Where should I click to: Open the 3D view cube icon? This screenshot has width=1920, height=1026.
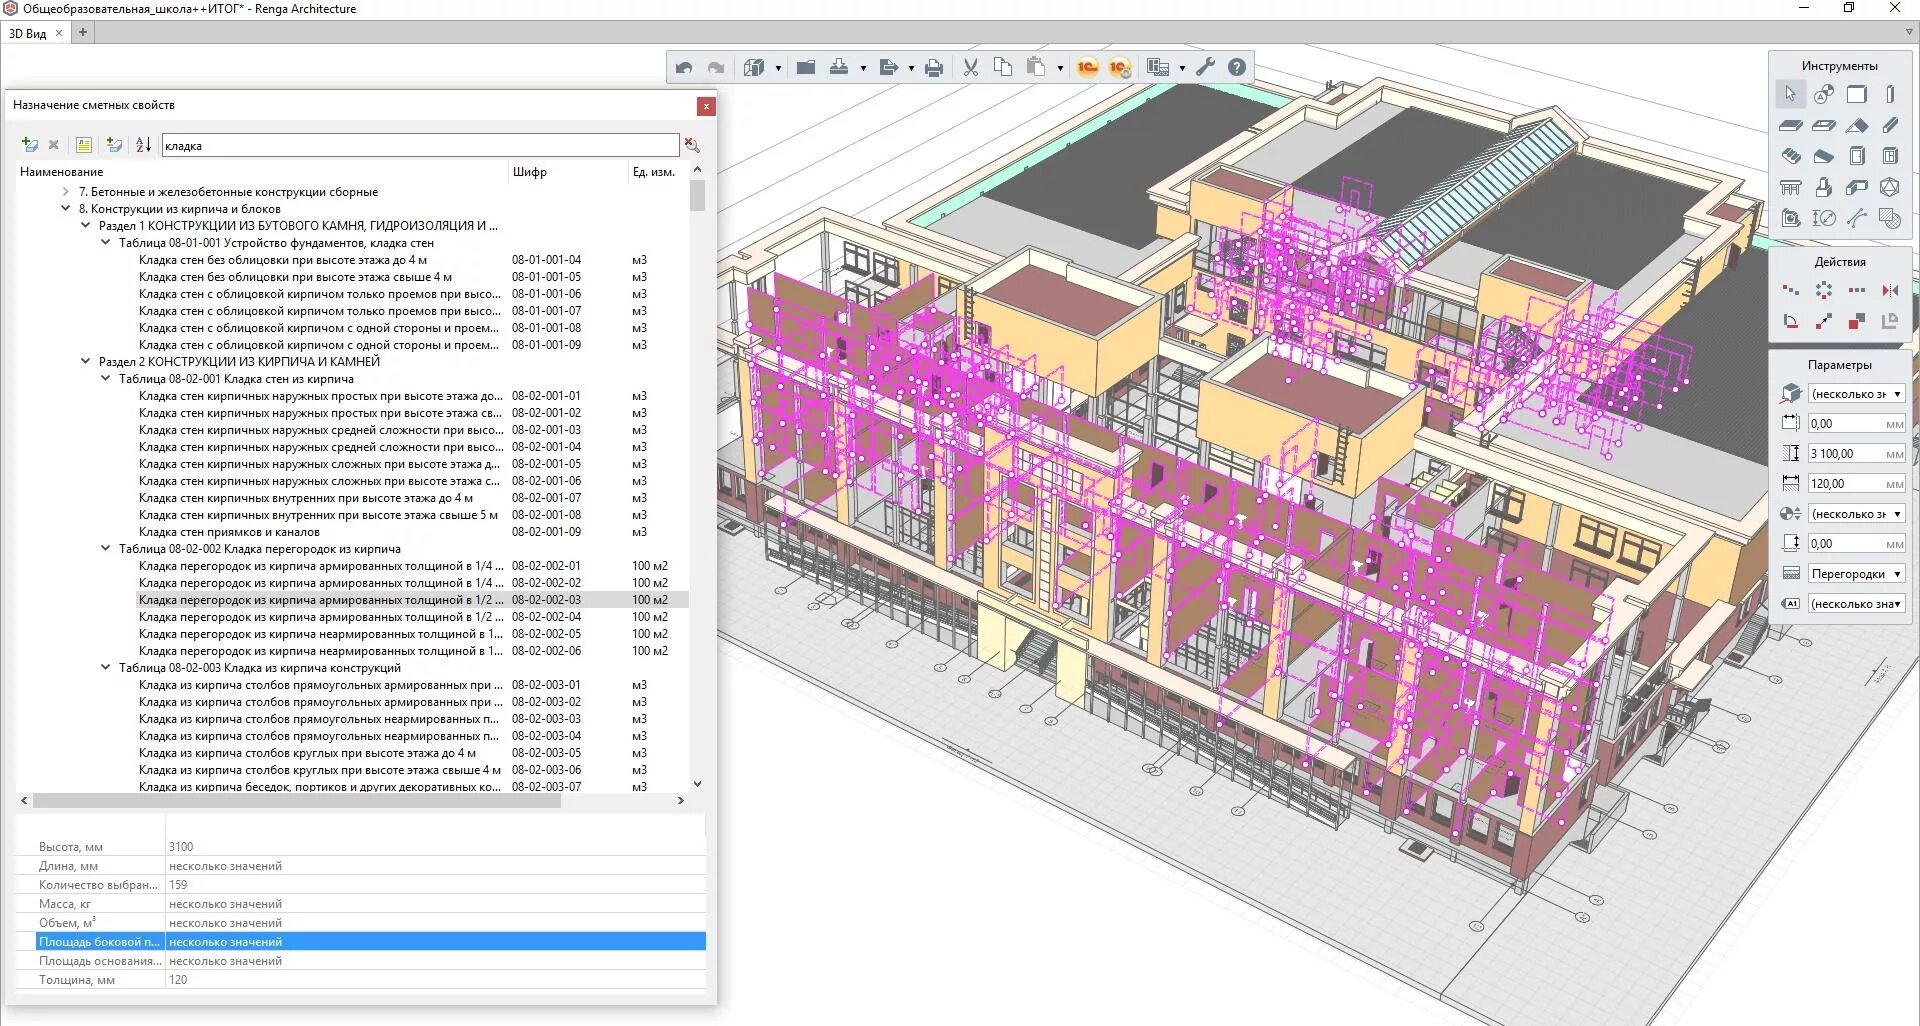754,67
